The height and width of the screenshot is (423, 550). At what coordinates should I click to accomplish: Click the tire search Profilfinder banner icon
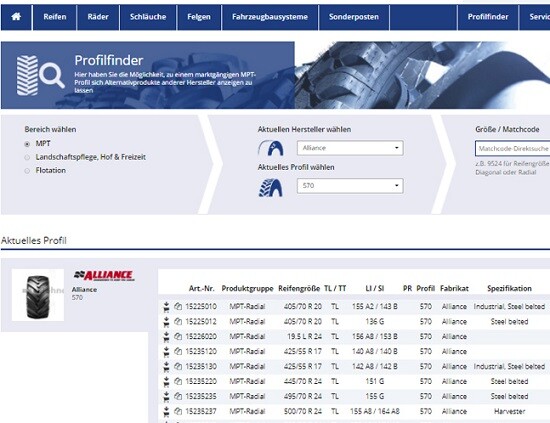click(x=41, y=75)
